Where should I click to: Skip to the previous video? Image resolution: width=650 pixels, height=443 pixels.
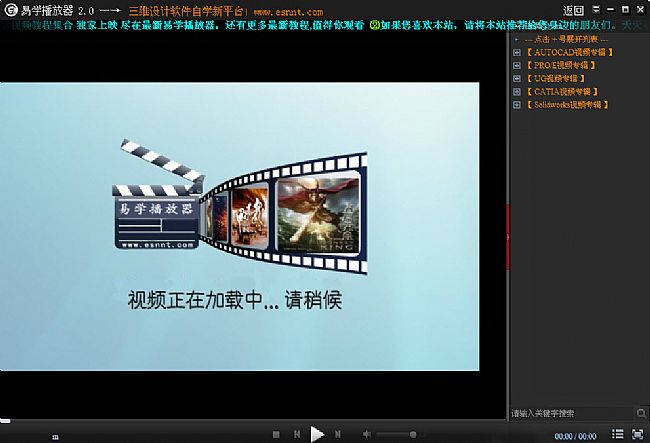pos(297,434)
